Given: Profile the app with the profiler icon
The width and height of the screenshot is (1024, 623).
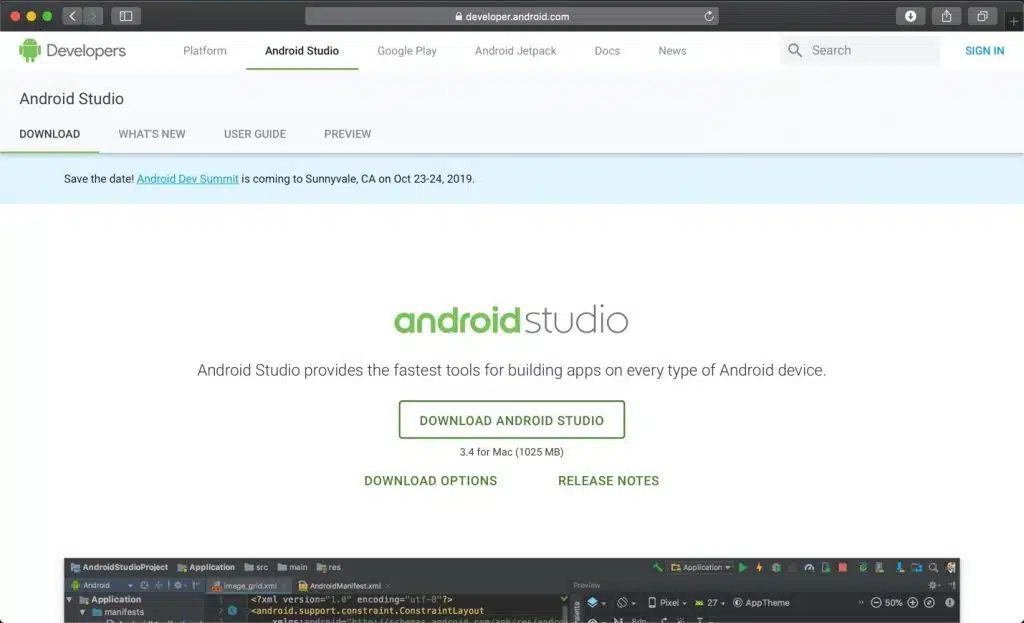Looking at the screenshot, I should (809, 566).
